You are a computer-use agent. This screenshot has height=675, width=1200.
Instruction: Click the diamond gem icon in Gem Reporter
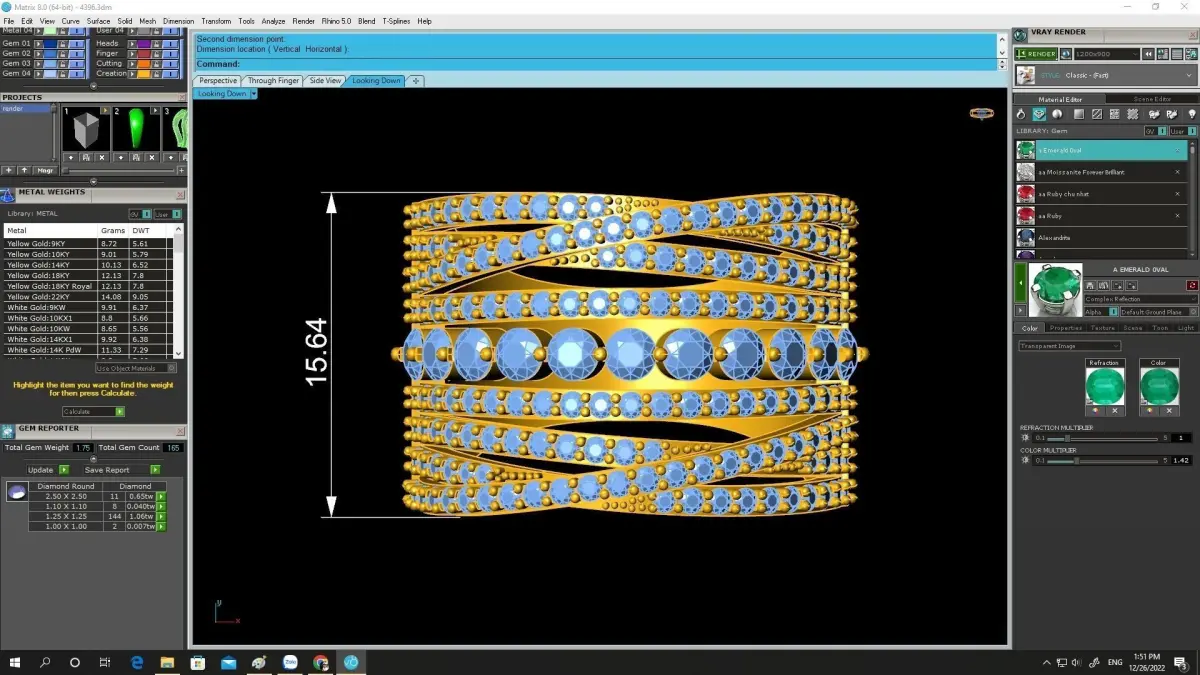click(x=16, y=491)
